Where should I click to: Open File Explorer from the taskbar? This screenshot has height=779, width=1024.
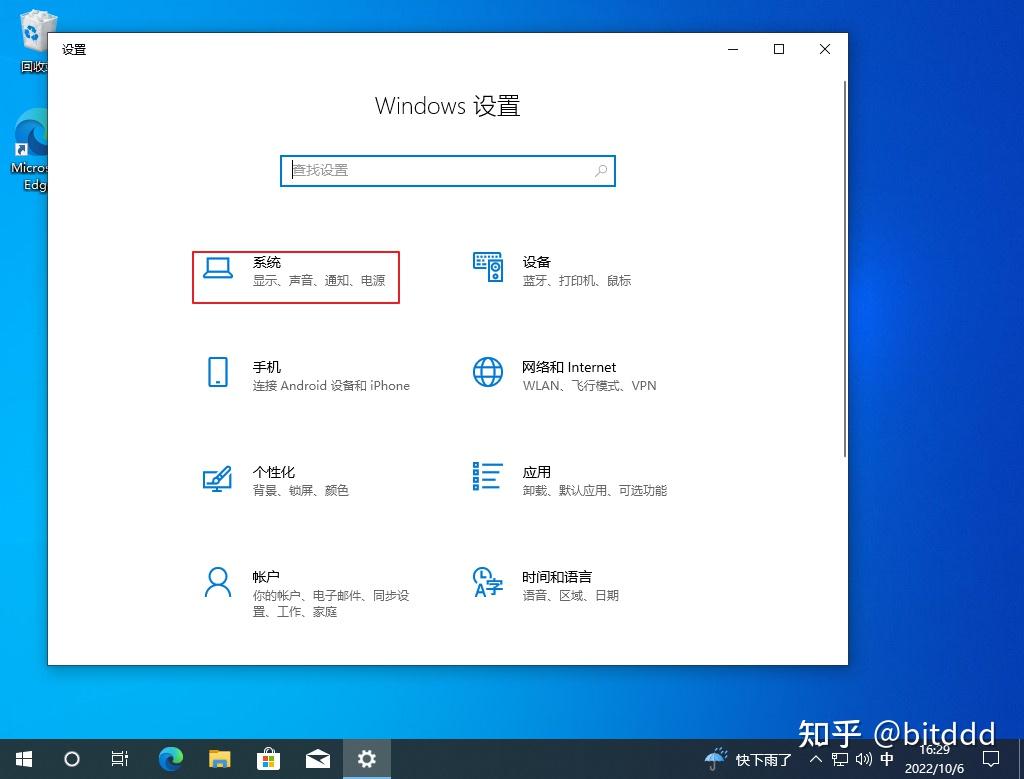219,759
